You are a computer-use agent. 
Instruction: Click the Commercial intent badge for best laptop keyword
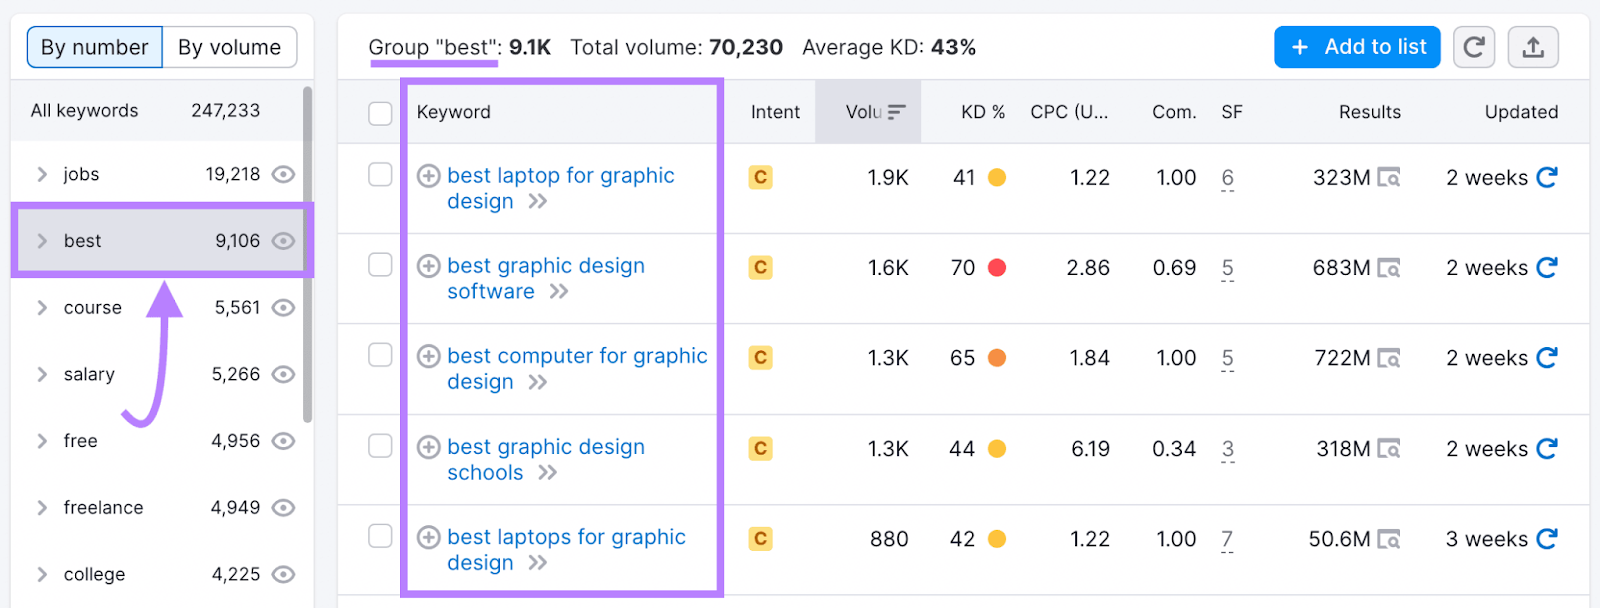(760, 177)
